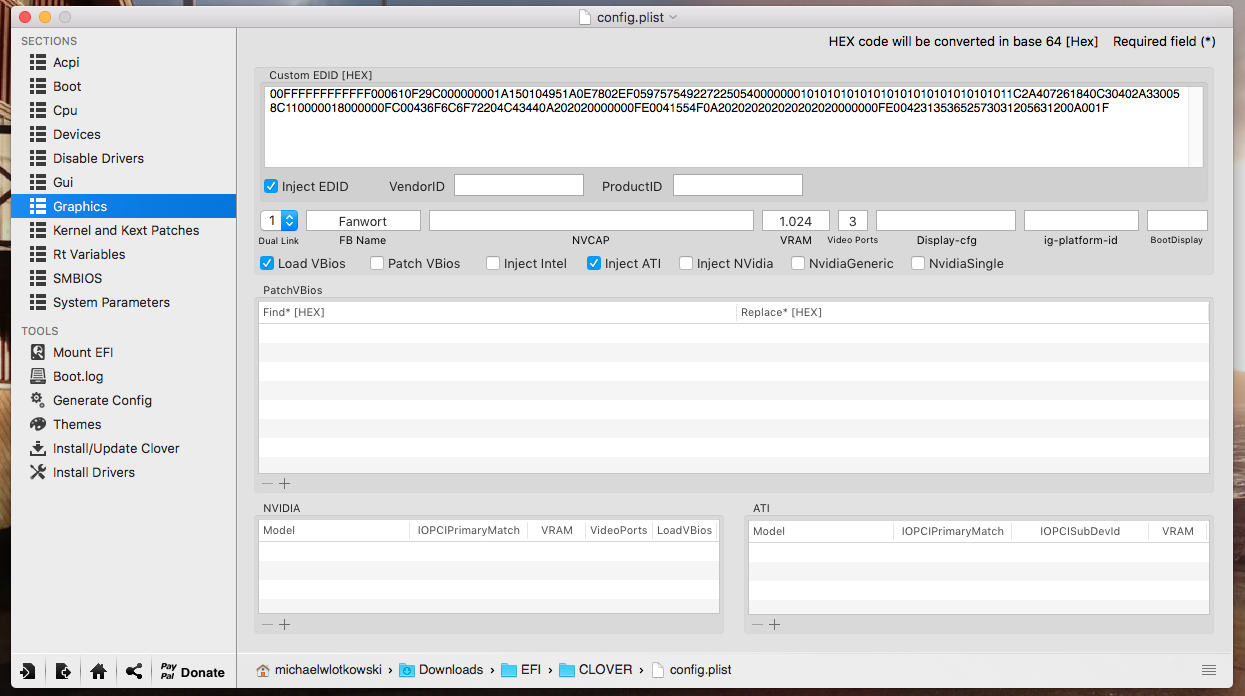Add an ATI table entry with plus

point(774,624)
